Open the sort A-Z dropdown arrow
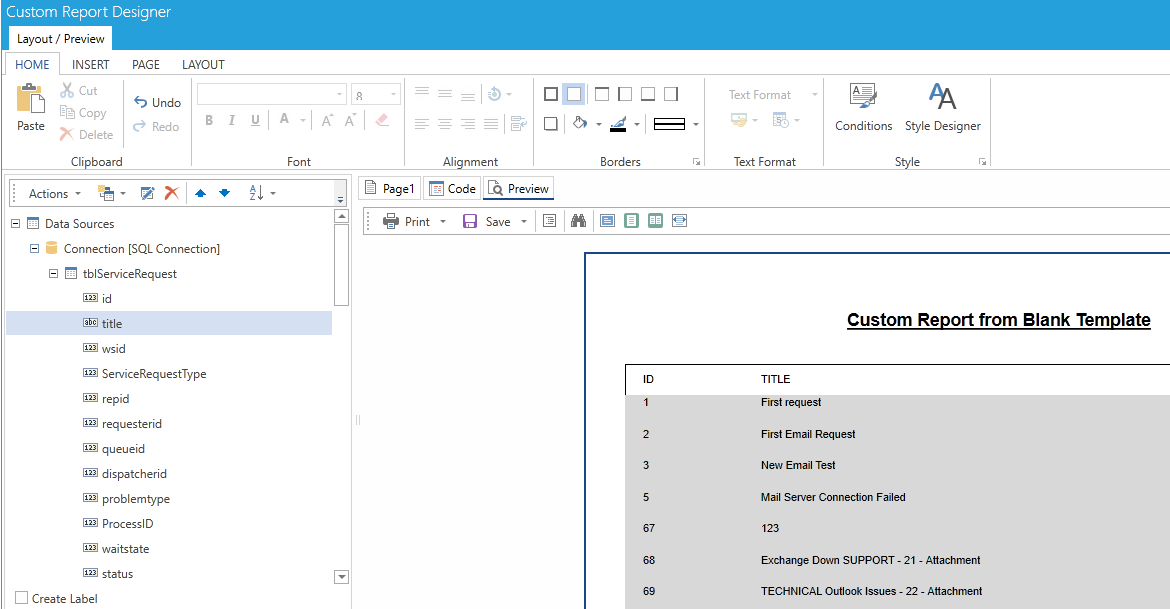This screenshot has width=1170, height=609. coord(273,193)
